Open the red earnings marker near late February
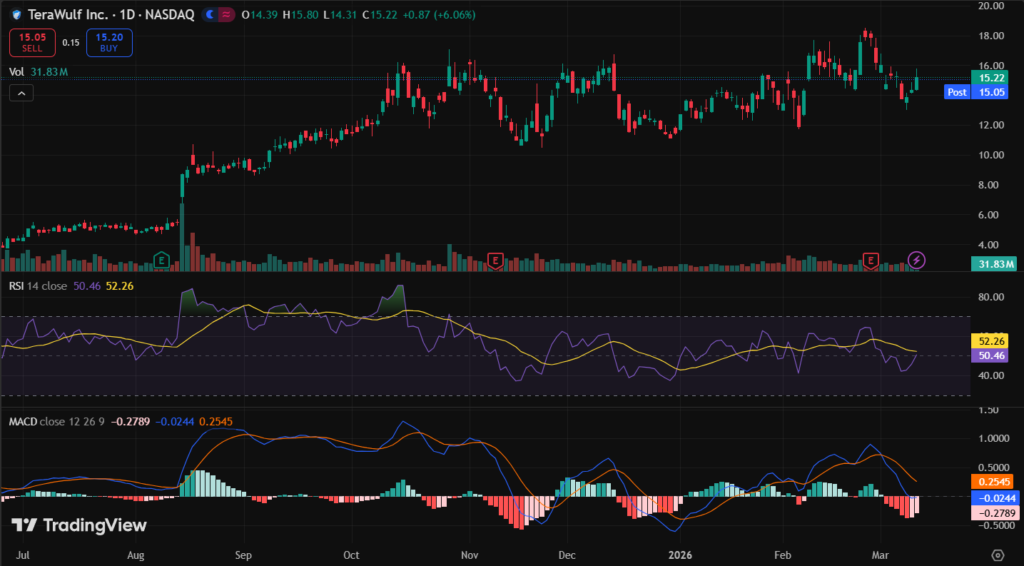This screenshot has width=1024, height=566. click(872, 260)
